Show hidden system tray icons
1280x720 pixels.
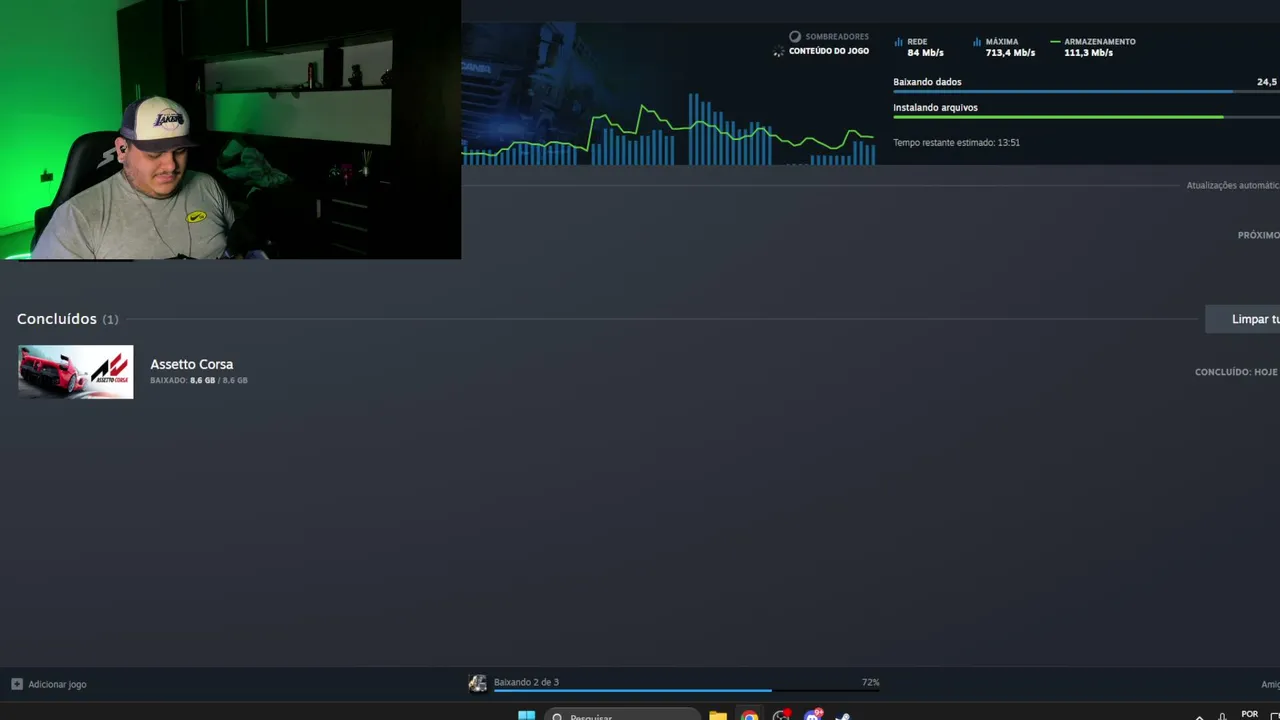tap(1199, 716)
